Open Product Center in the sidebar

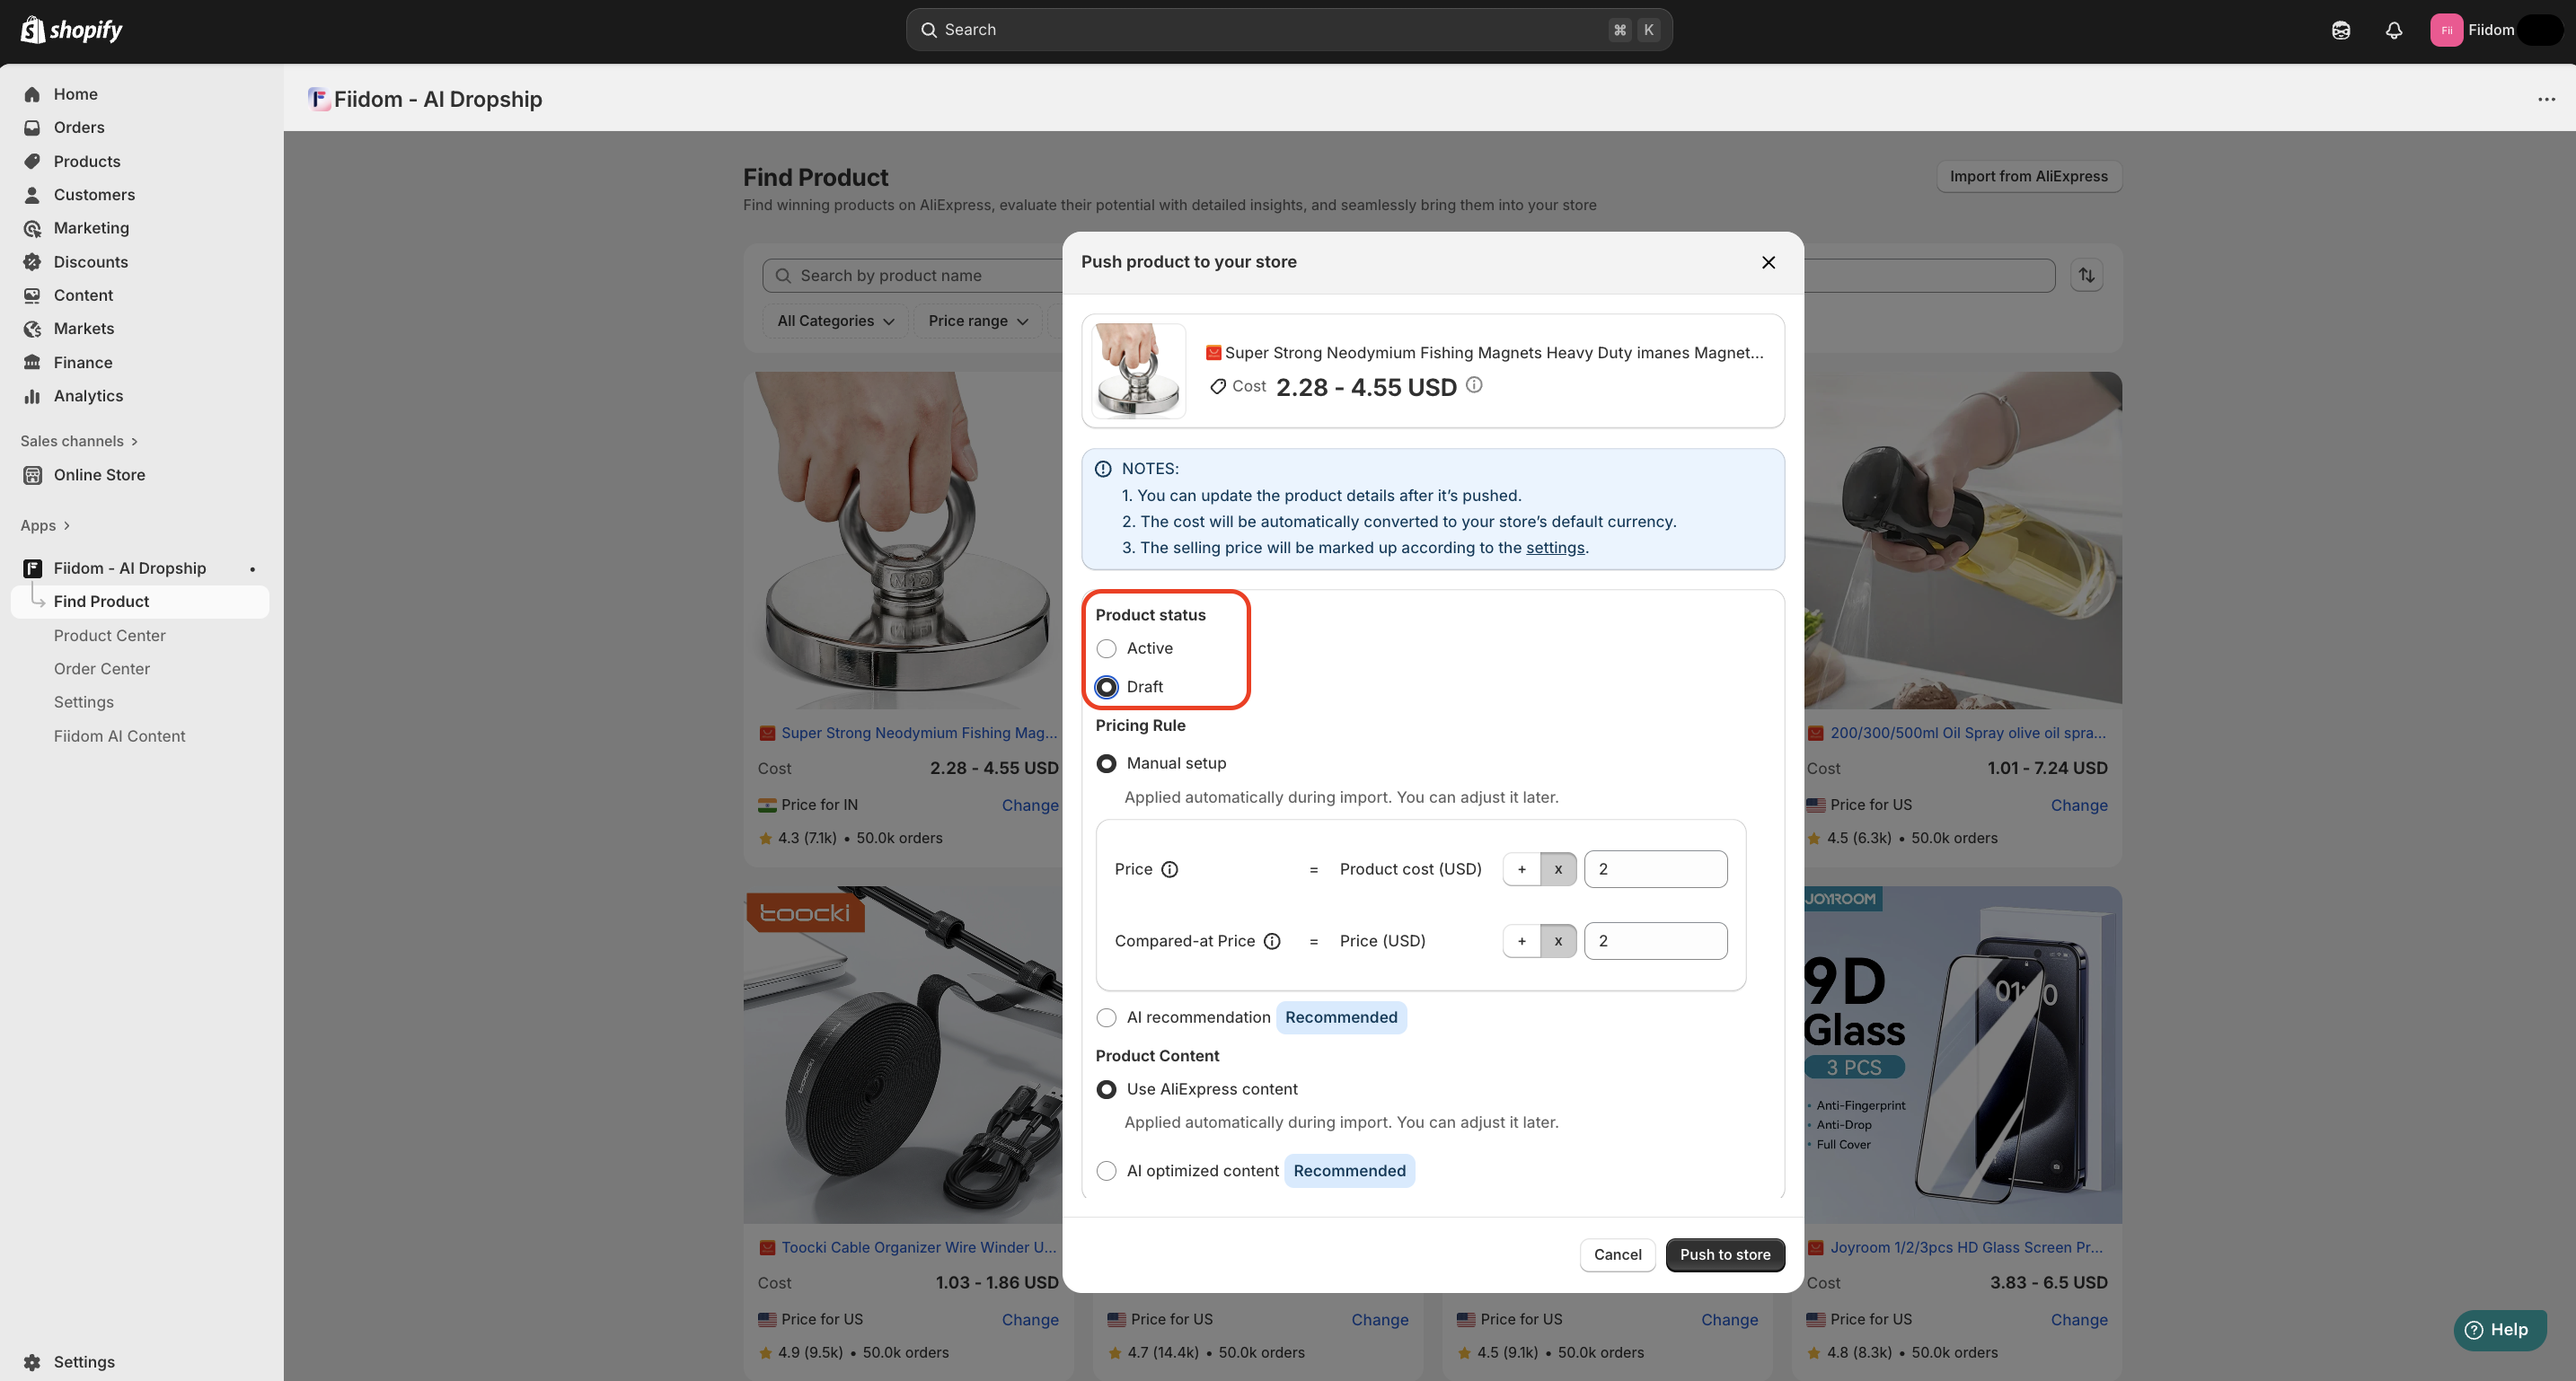pos(109,635)
